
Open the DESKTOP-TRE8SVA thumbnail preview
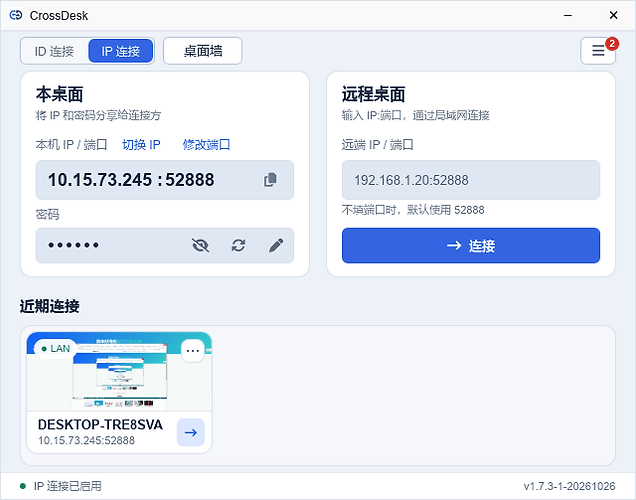(x=119, y=371)
